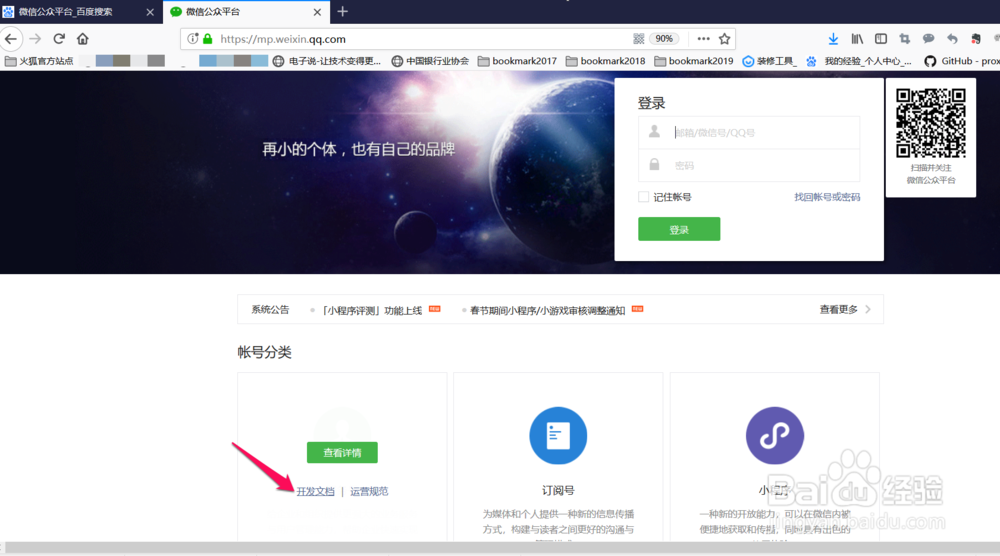Open the library icon in the toolbar
This screenshot has height=556, width=1000.
[857, 39]
